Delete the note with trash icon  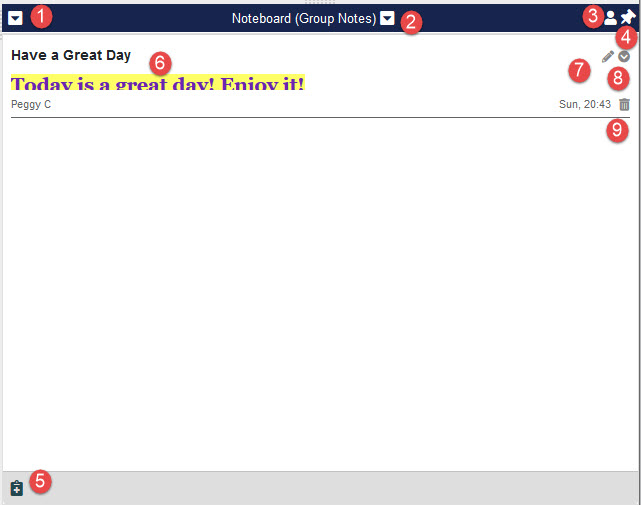(x=624, y=104)
